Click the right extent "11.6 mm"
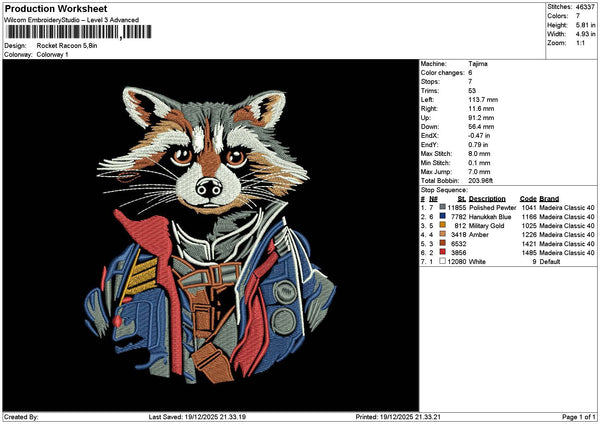600x424 pixels. (x=481, y=109)
